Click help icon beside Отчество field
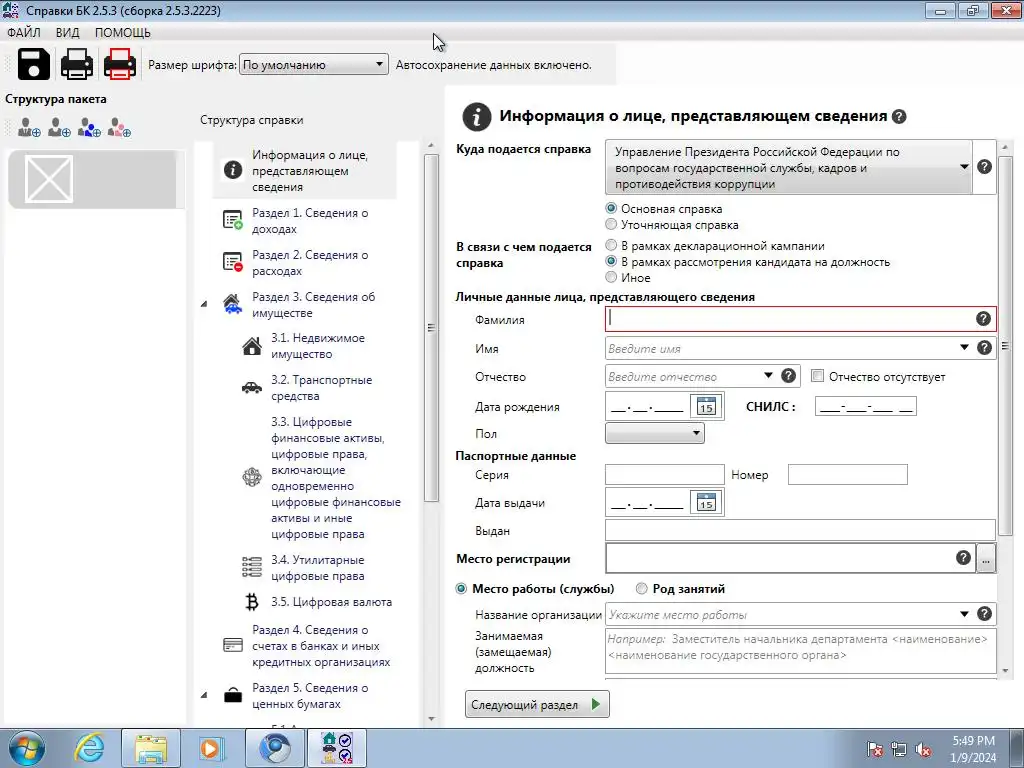This screenshot has width=1024, height=768. click(788, 376)
